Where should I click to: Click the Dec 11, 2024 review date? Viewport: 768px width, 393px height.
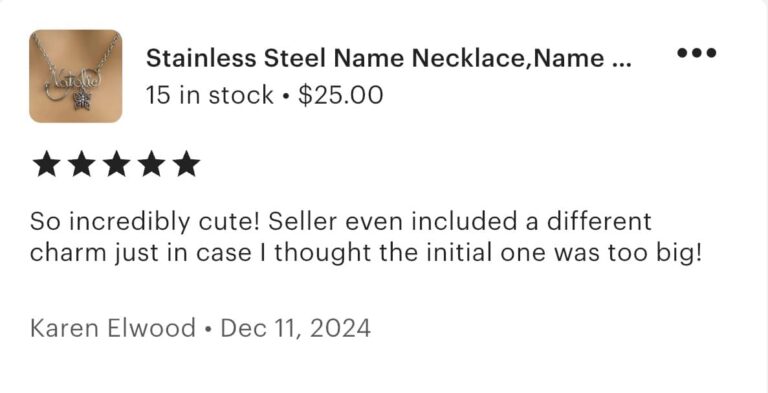(x=296, y=328)
